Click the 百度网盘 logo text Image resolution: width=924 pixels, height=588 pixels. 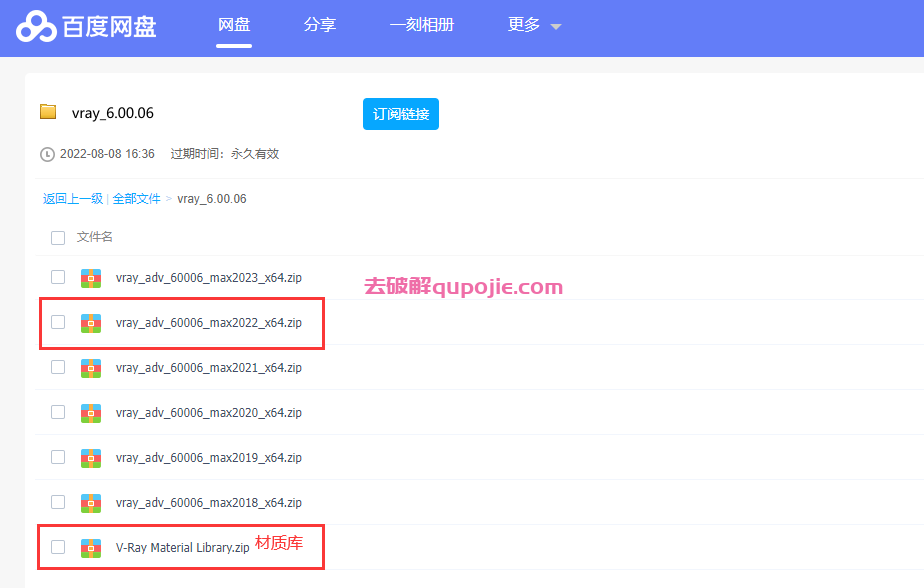(x=110, y=27)
